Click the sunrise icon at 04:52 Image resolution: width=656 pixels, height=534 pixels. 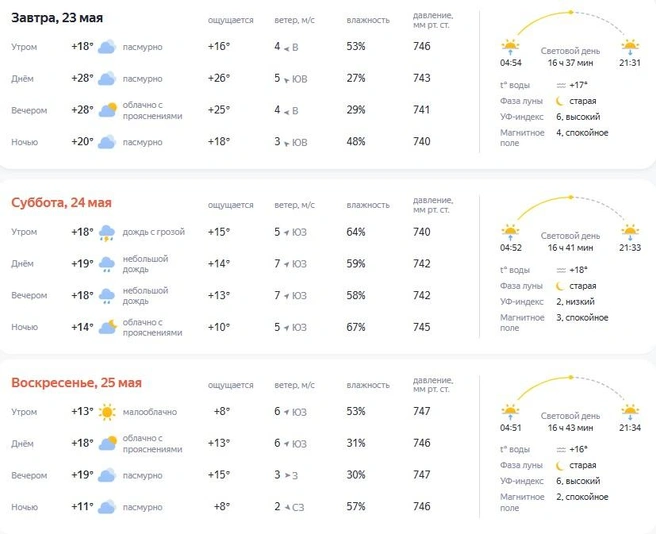click(510, 231)
